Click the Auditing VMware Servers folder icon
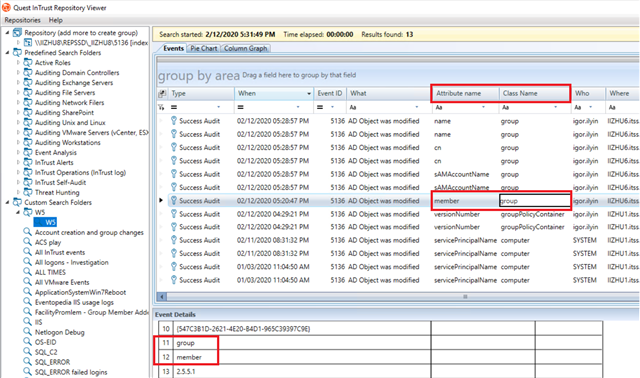 (x=28, y=133)
